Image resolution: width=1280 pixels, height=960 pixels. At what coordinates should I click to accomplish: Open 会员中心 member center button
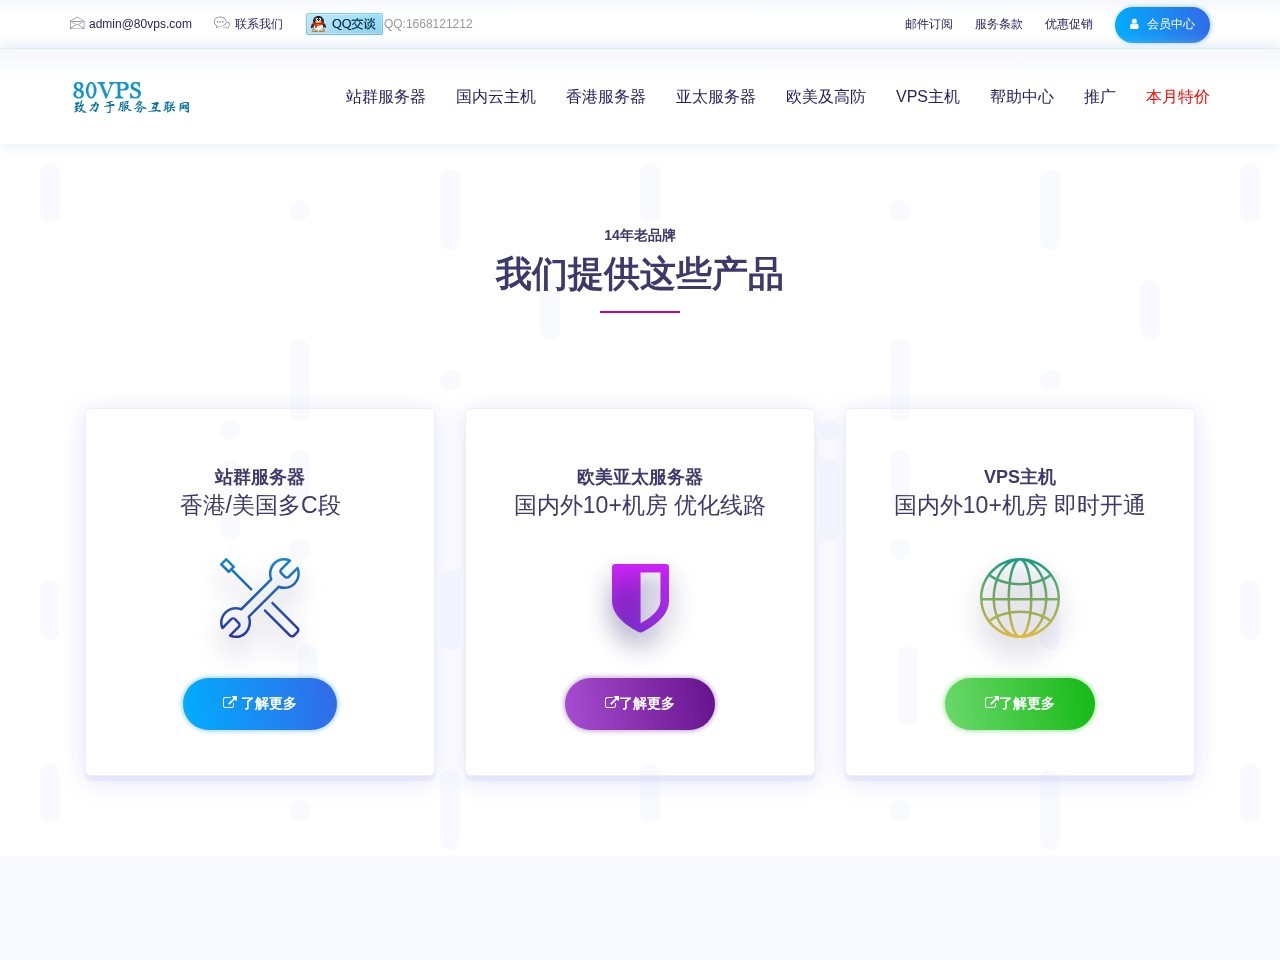pos(1162,24)
